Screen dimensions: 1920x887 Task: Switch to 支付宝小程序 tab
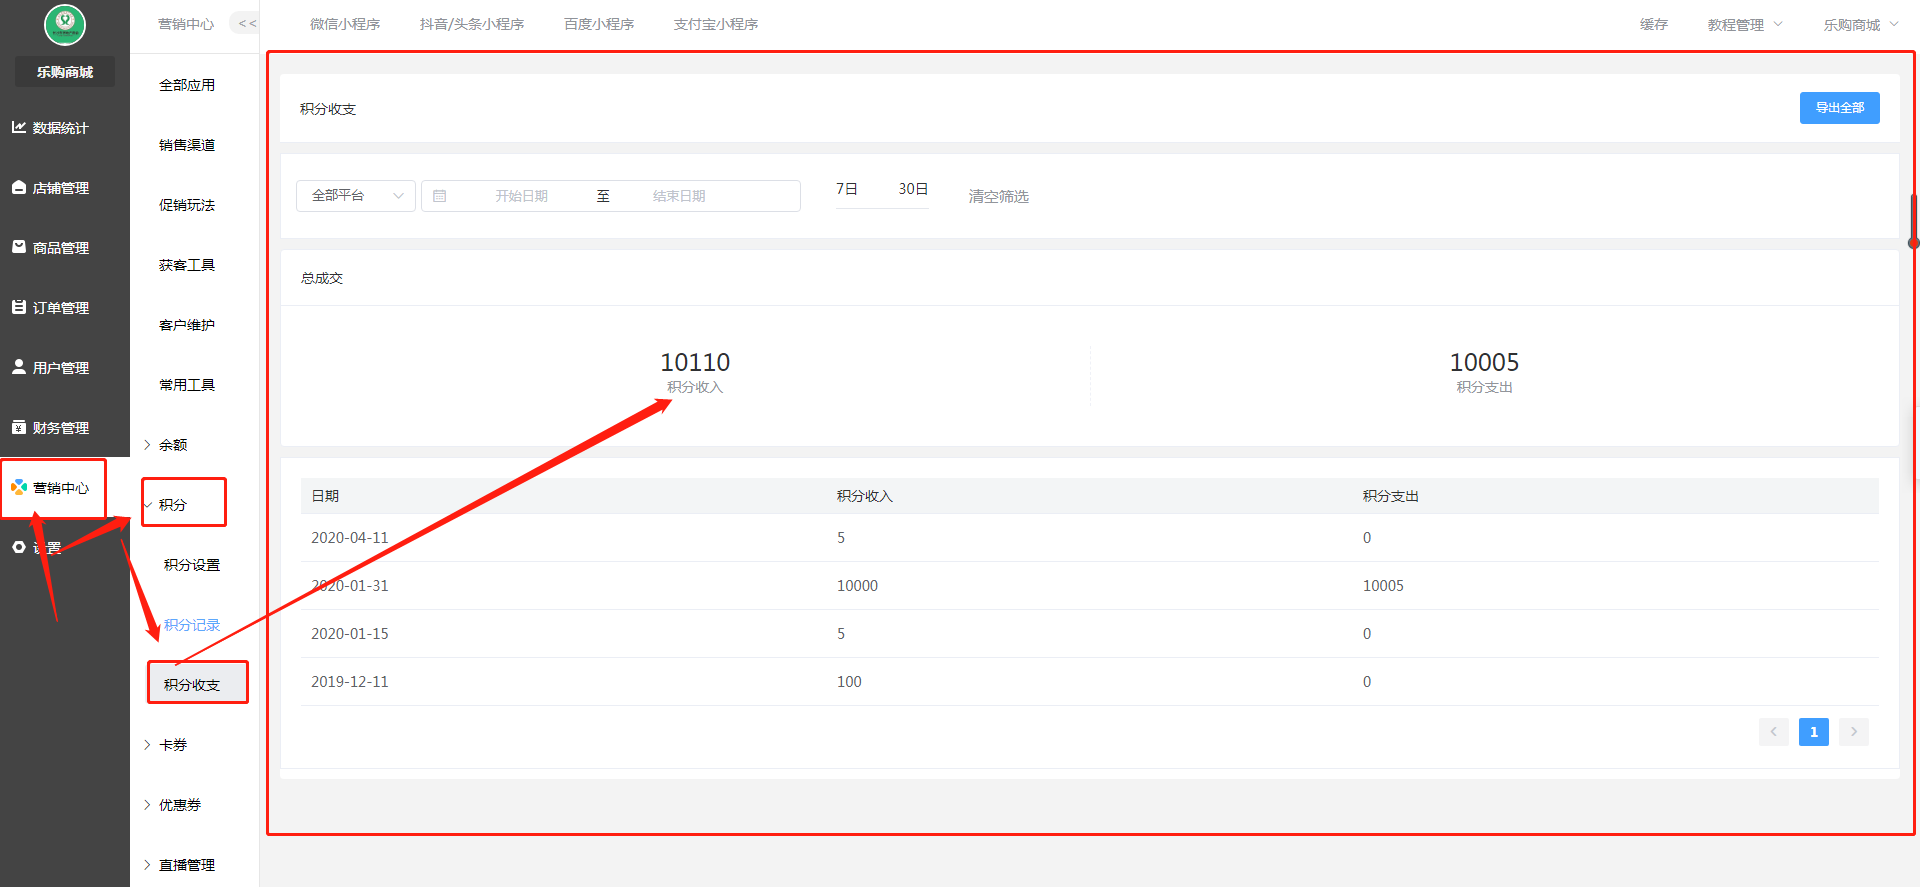(716, 24)
